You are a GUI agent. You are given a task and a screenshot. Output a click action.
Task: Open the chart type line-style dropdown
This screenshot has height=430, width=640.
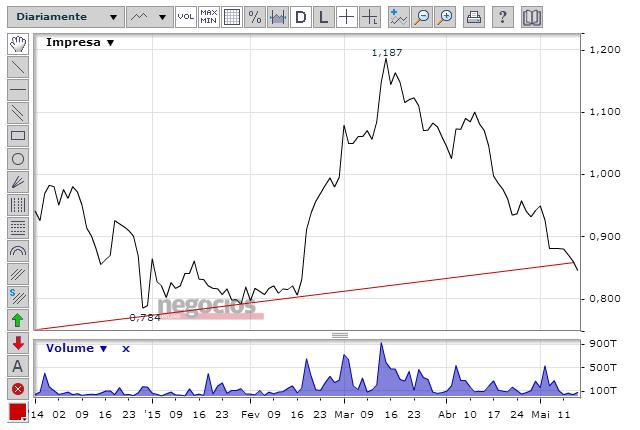(x=149, y=17)
